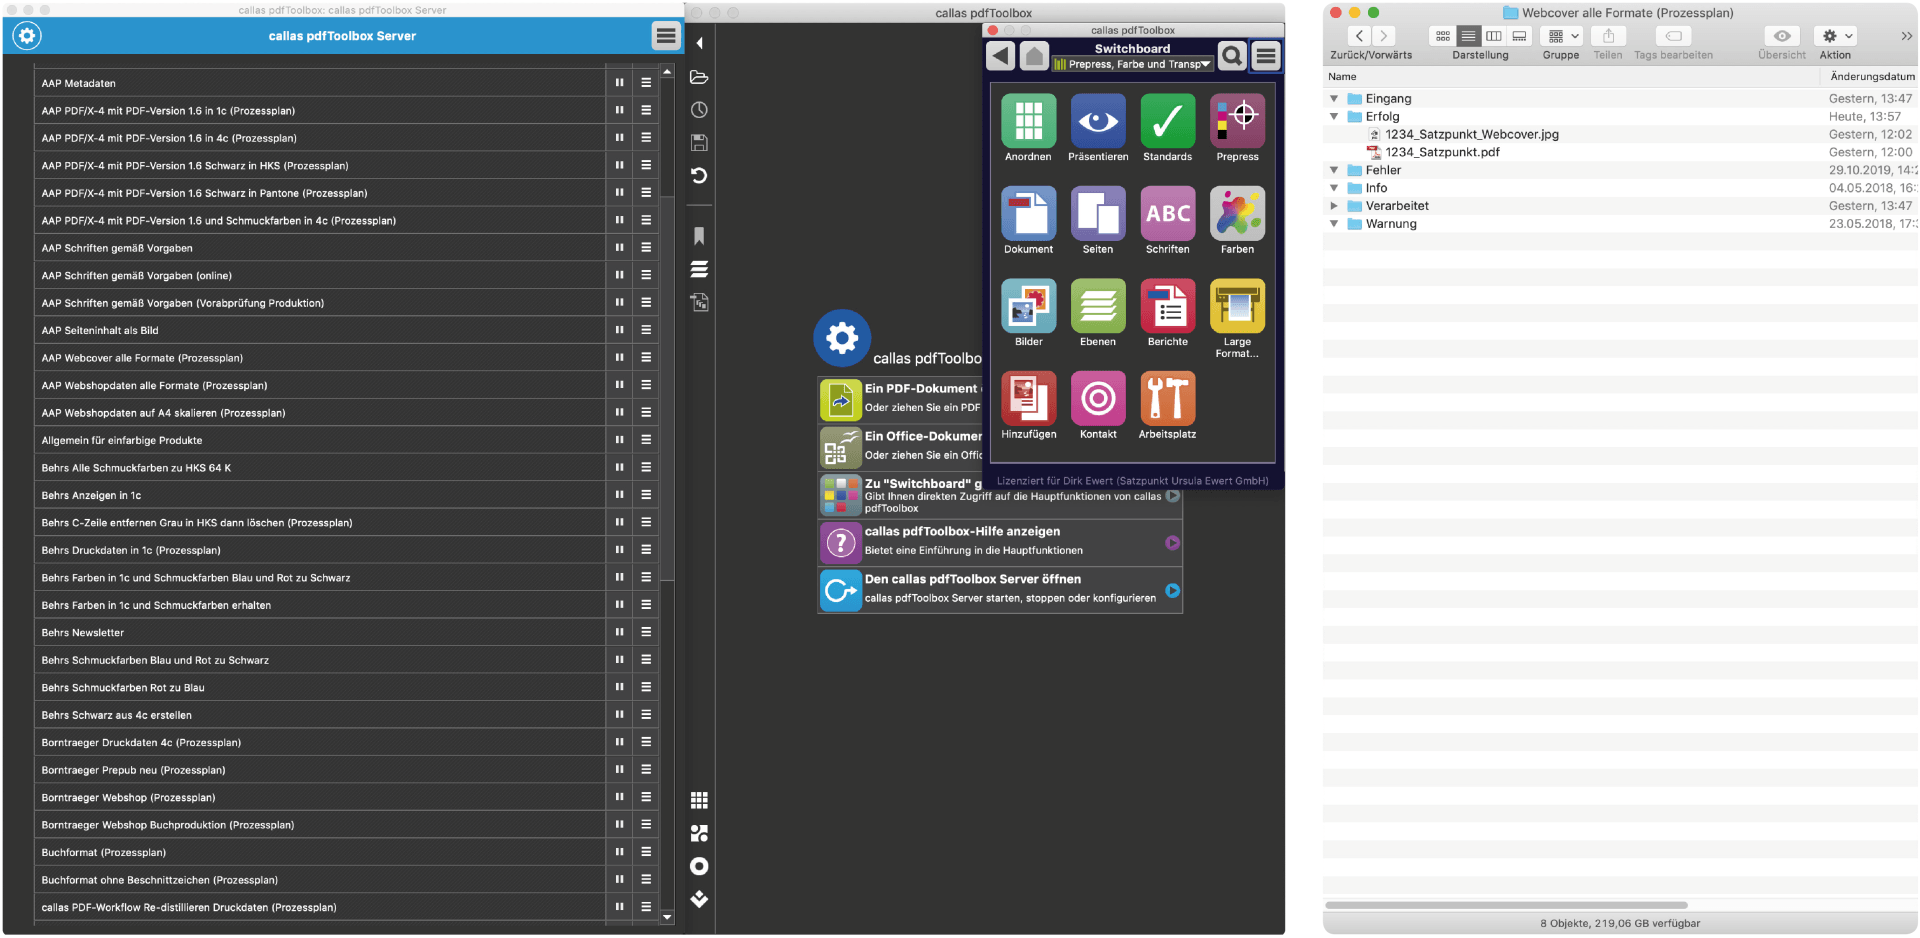Screen dimensions: 1920x938
Task: Switch Finder to icon view
Action: (x=1443, y=36)
